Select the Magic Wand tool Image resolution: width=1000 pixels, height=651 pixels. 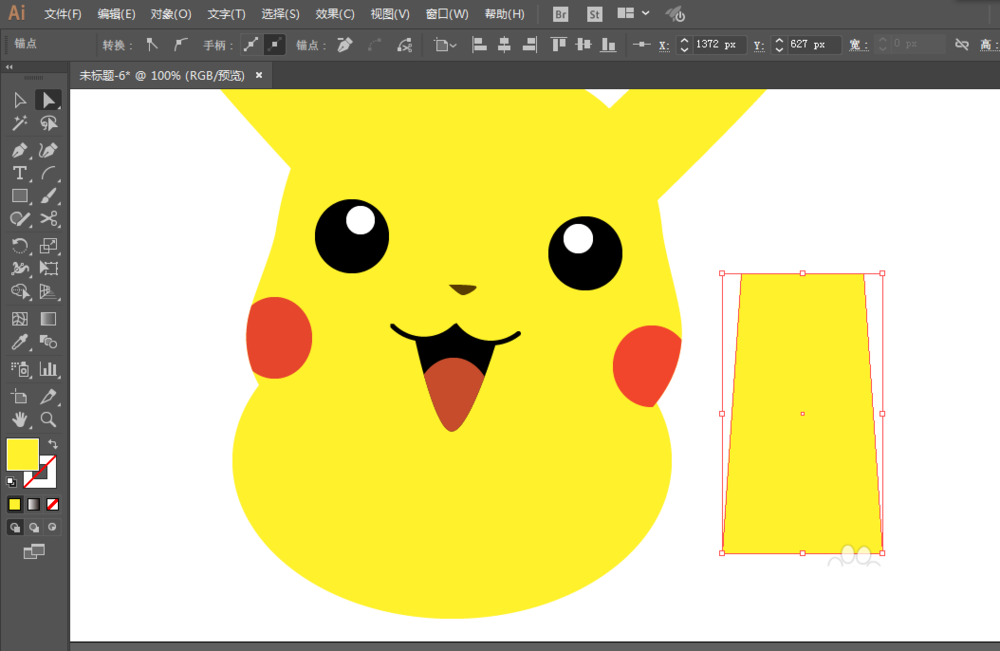tap(20, 123)
